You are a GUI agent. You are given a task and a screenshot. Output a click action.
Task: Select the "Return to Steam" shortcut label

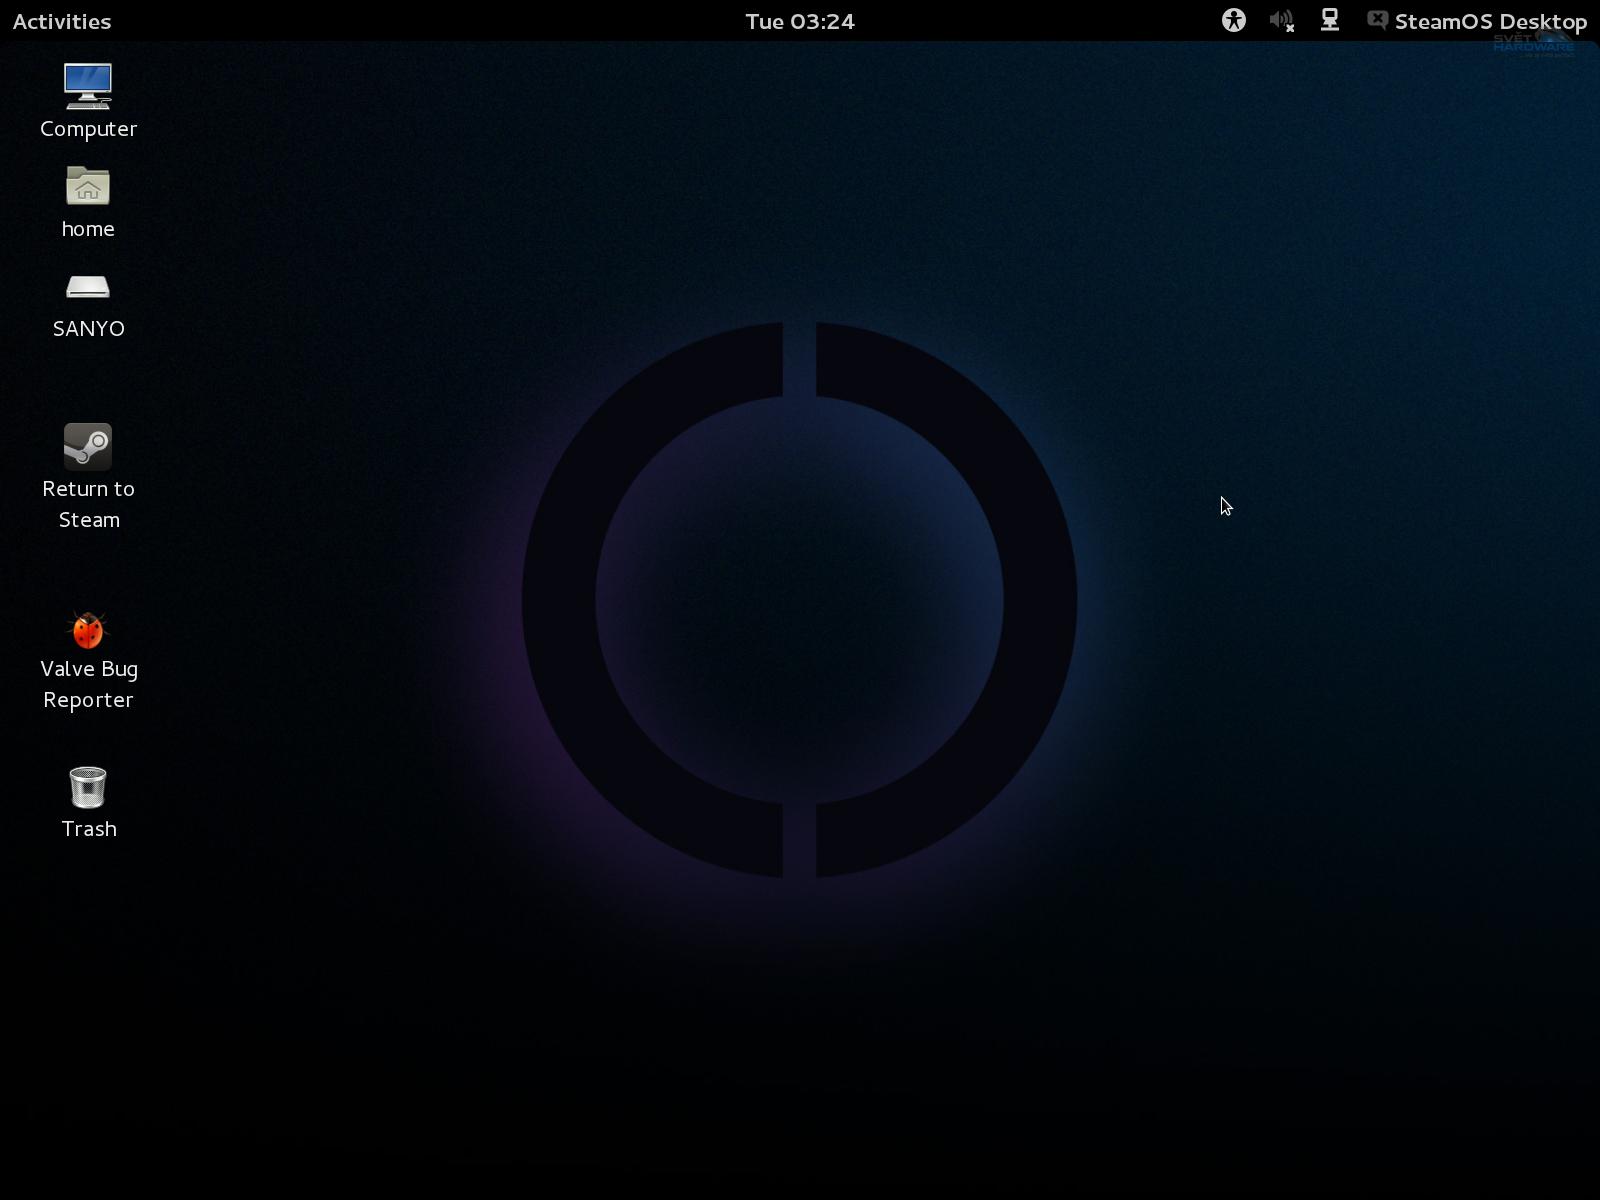tap(88, 504)
